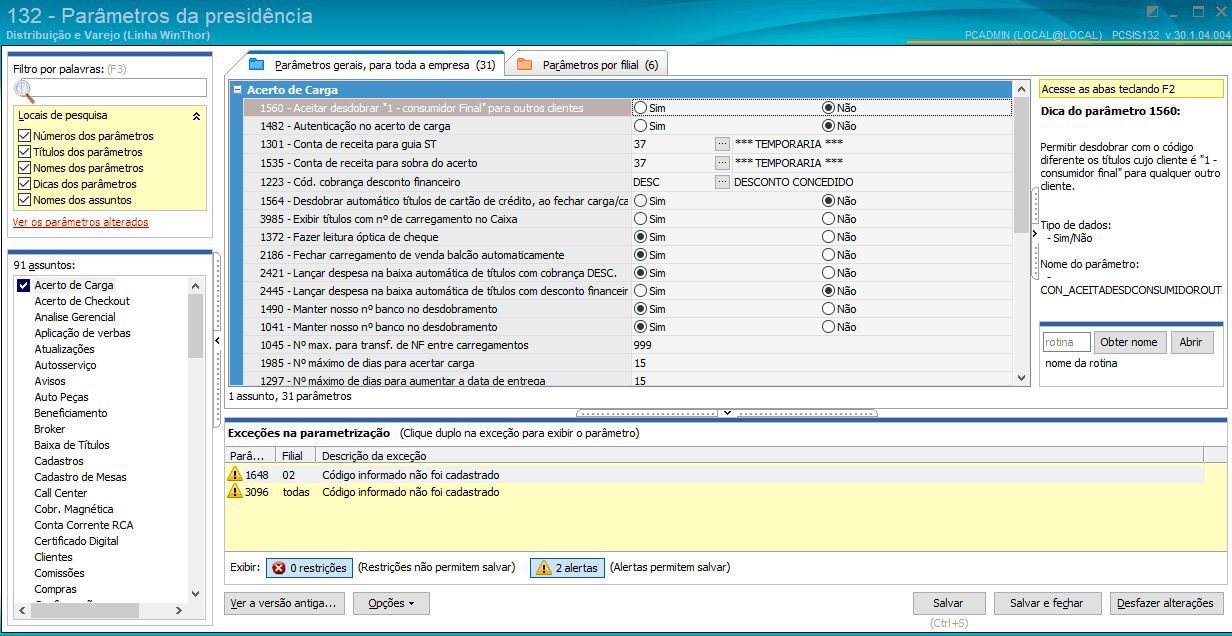Toggle Dicas dos parâmetros checkbox
This screenshot has width=1232, height=636.
pos(25,184)
